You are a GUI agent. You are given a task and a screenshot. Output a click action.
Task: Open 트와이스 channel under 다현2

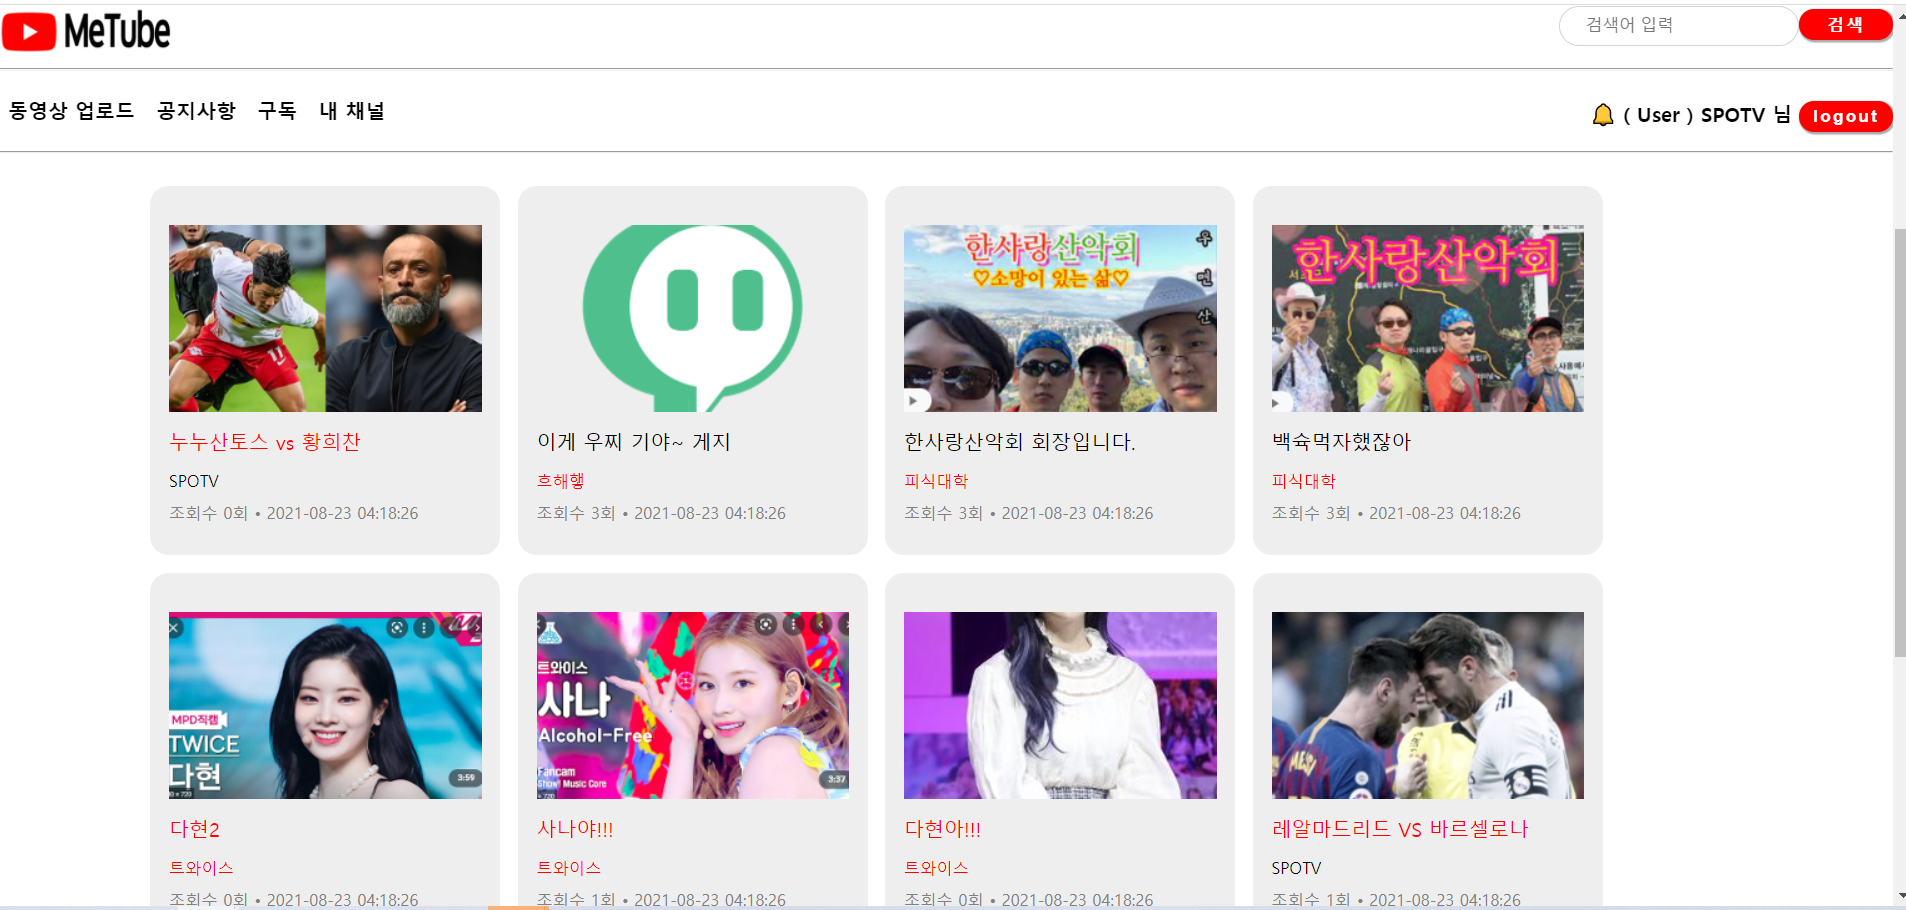(201, 868)
